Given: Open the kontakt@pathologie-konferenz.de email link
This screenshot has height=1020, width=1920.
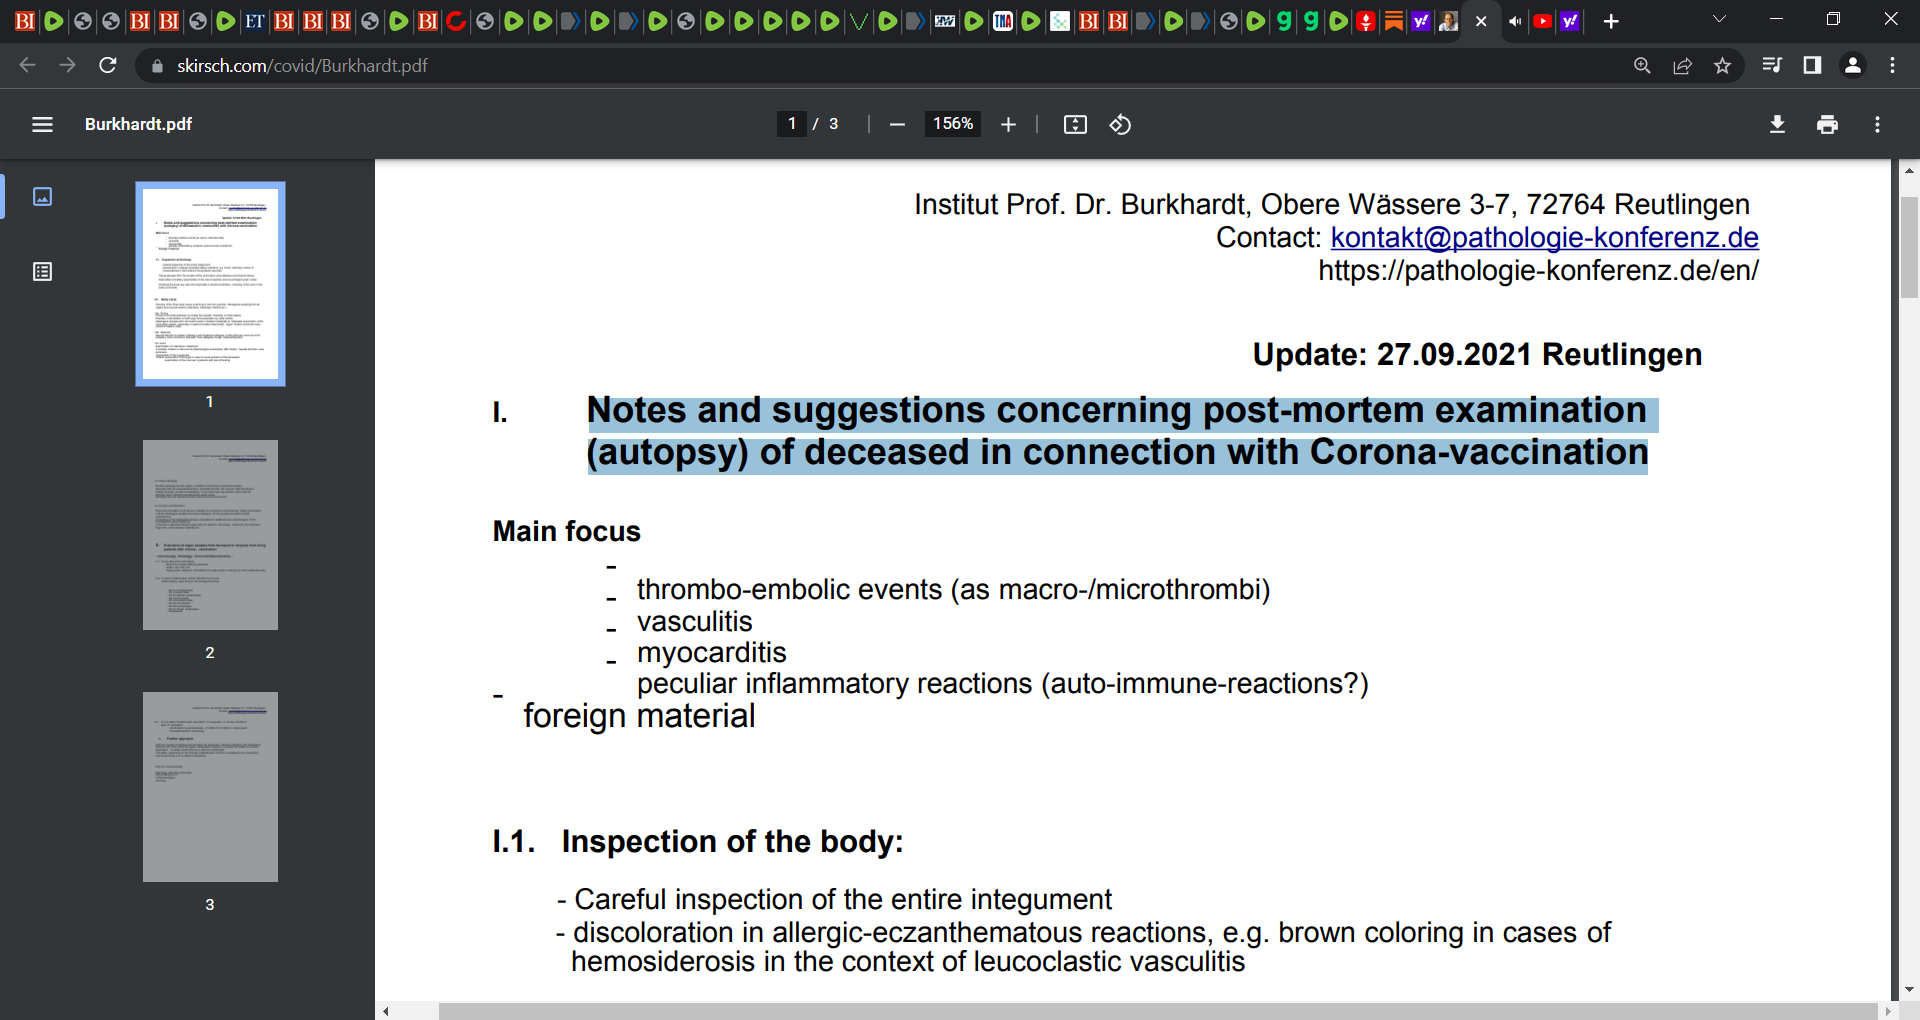Looking at the screenshot, I should pos(1544,238).
